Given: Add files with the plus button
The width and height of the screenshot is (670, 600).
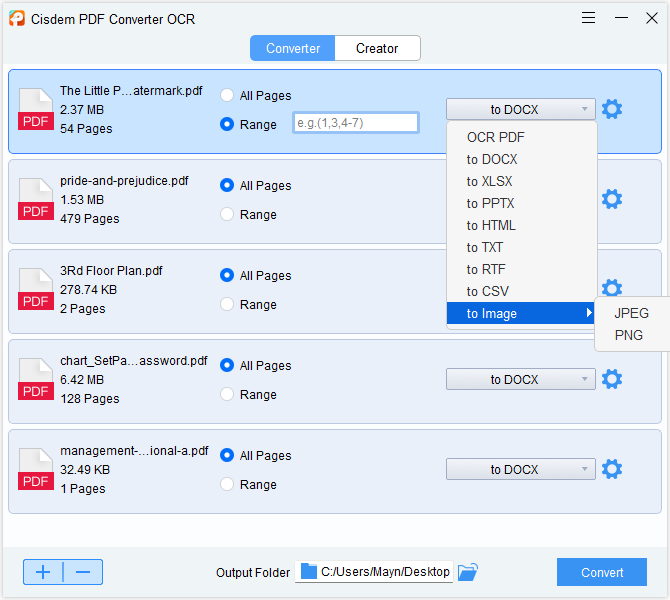Looking at the screenshot, I should (43, 572).
